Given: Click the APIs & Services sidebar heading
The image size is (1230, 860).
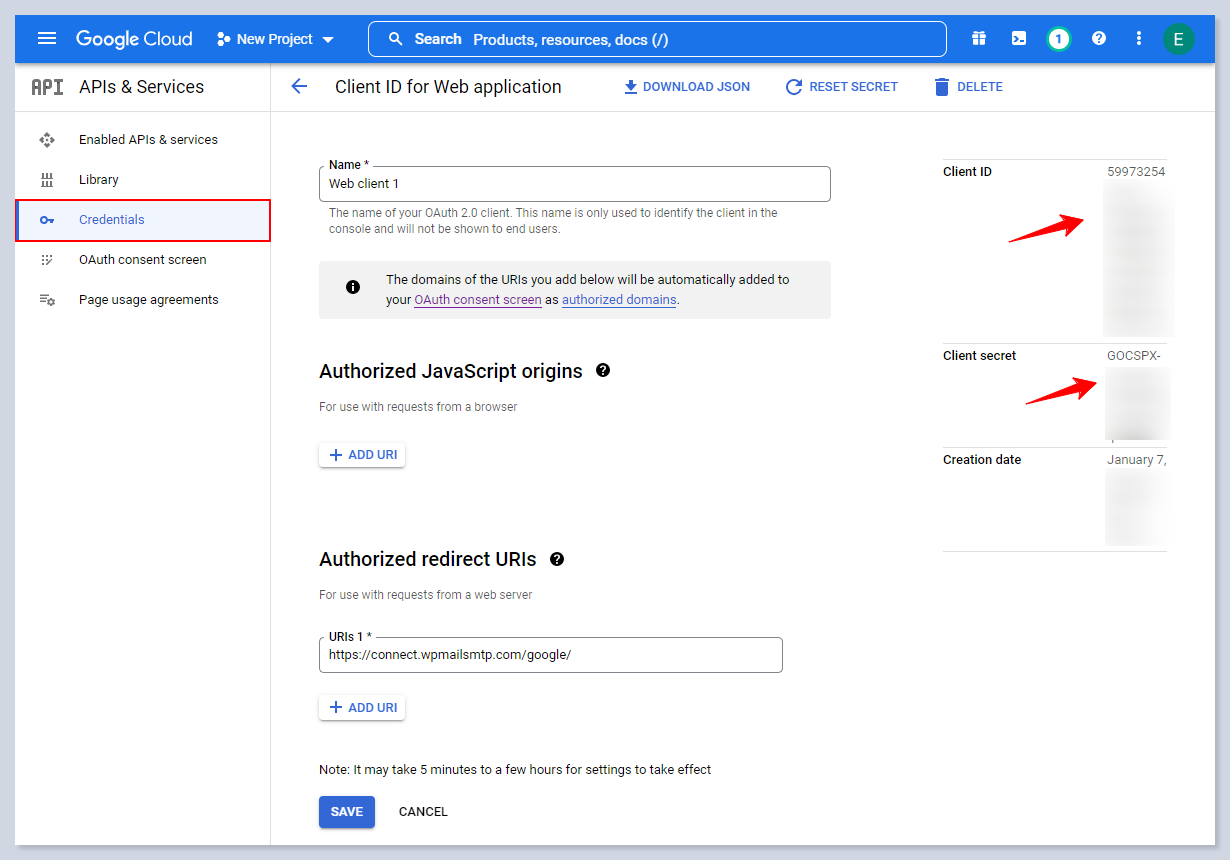Looking at the screenshot, I should point(141,87).
